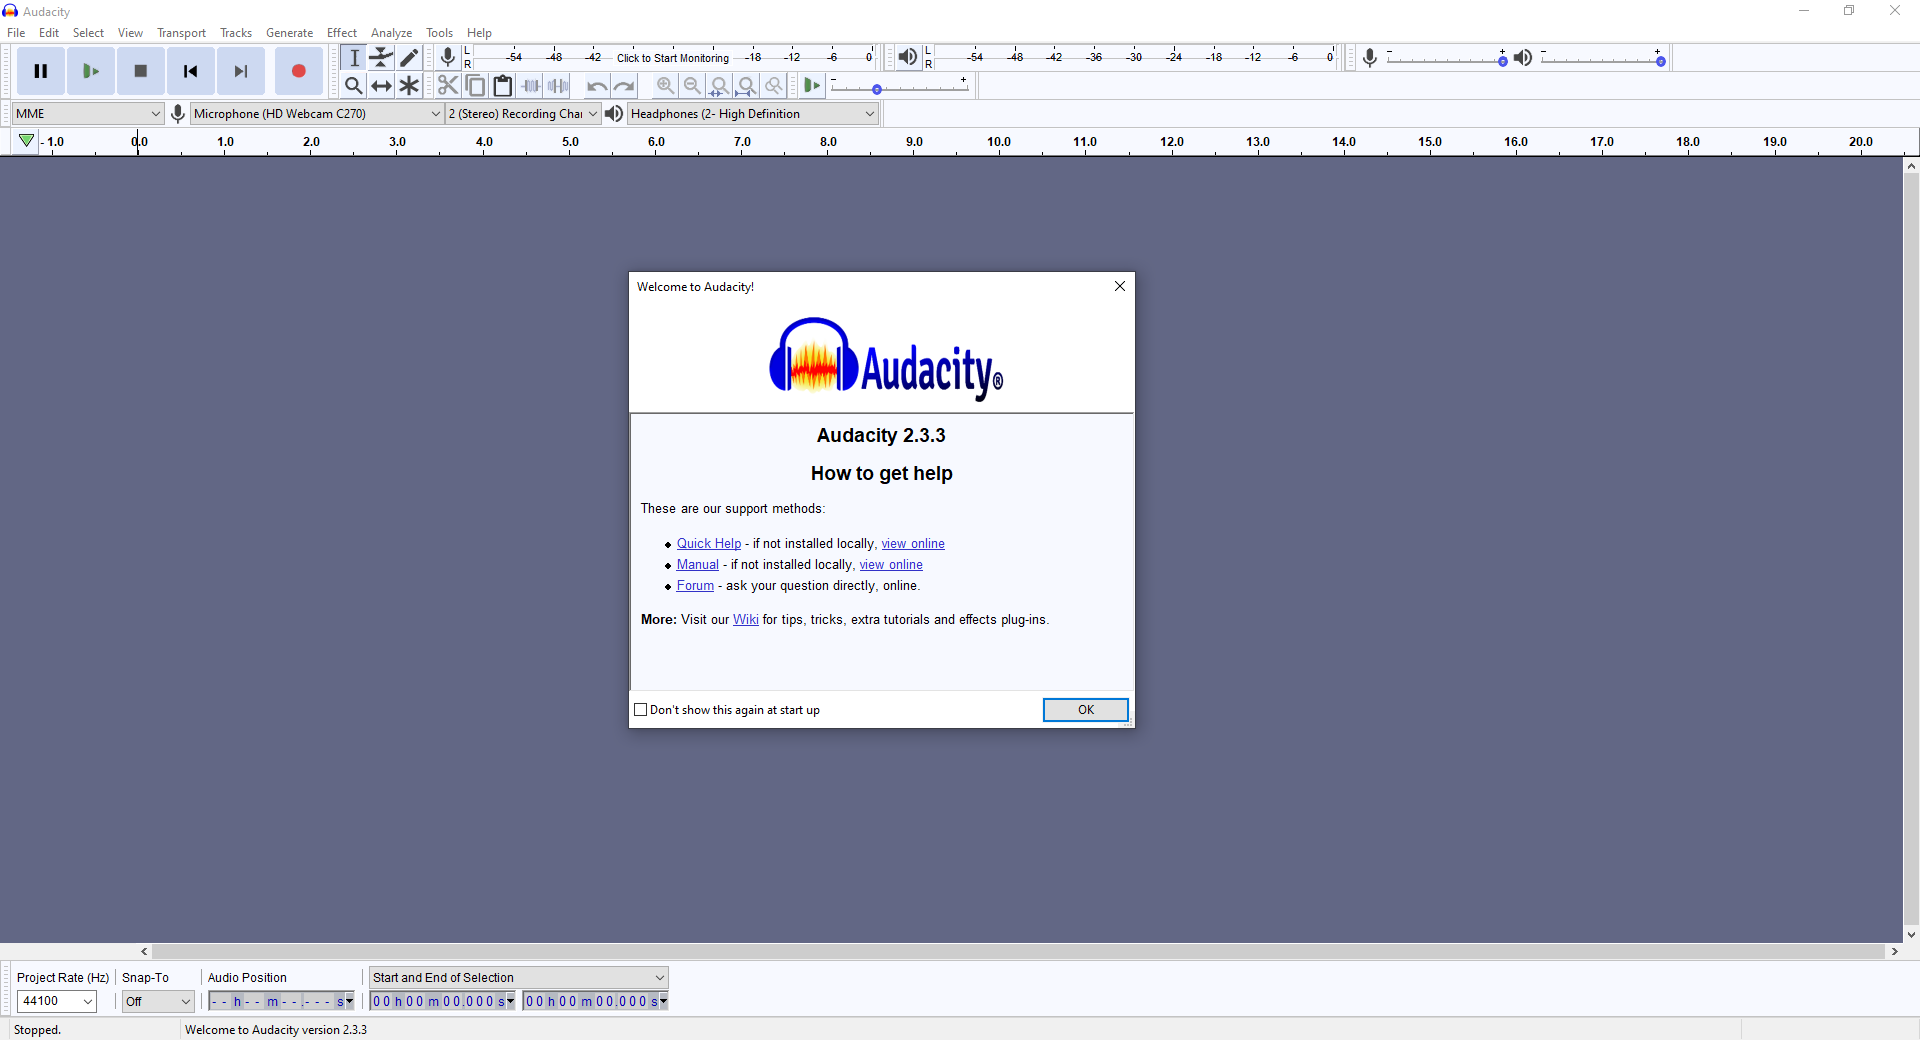Open the Wiki link

point(746,620)
